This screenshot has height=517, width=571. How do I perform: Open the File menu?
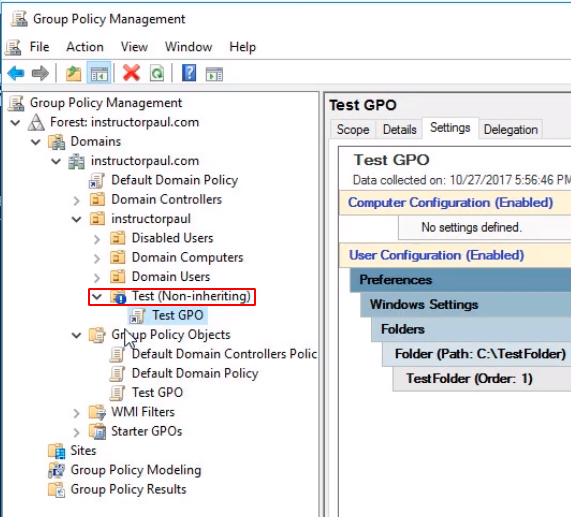tap(39, 47)
